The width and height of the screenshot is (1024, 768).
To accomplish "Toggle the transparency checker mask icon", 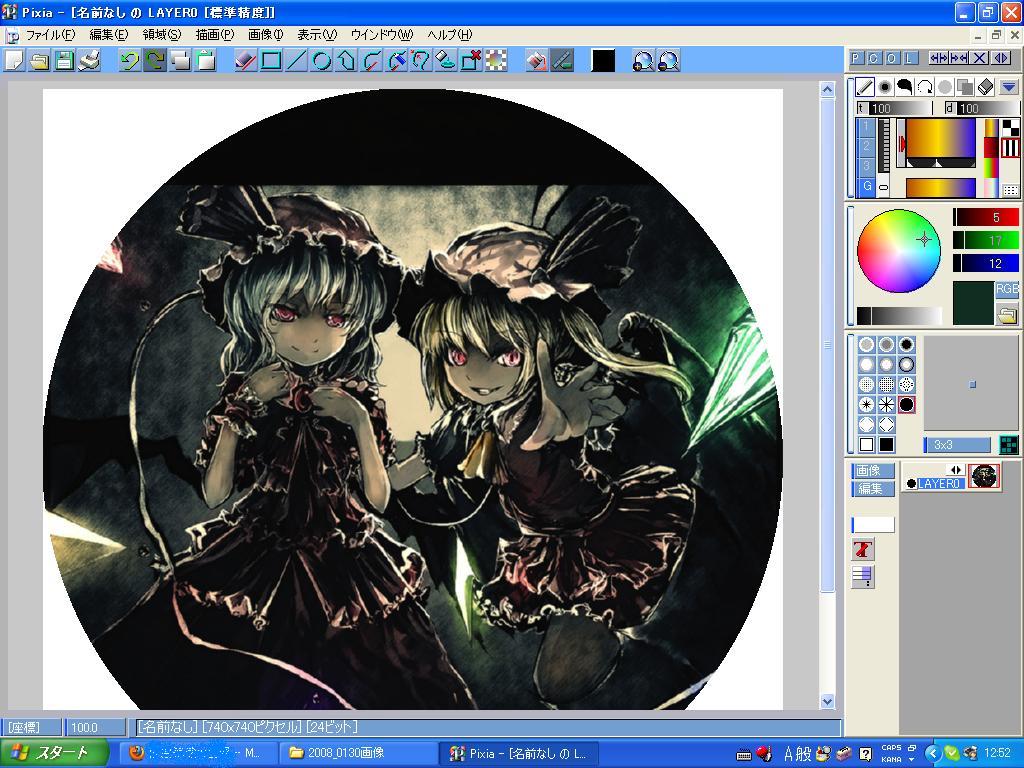I will tap(496, 61).
